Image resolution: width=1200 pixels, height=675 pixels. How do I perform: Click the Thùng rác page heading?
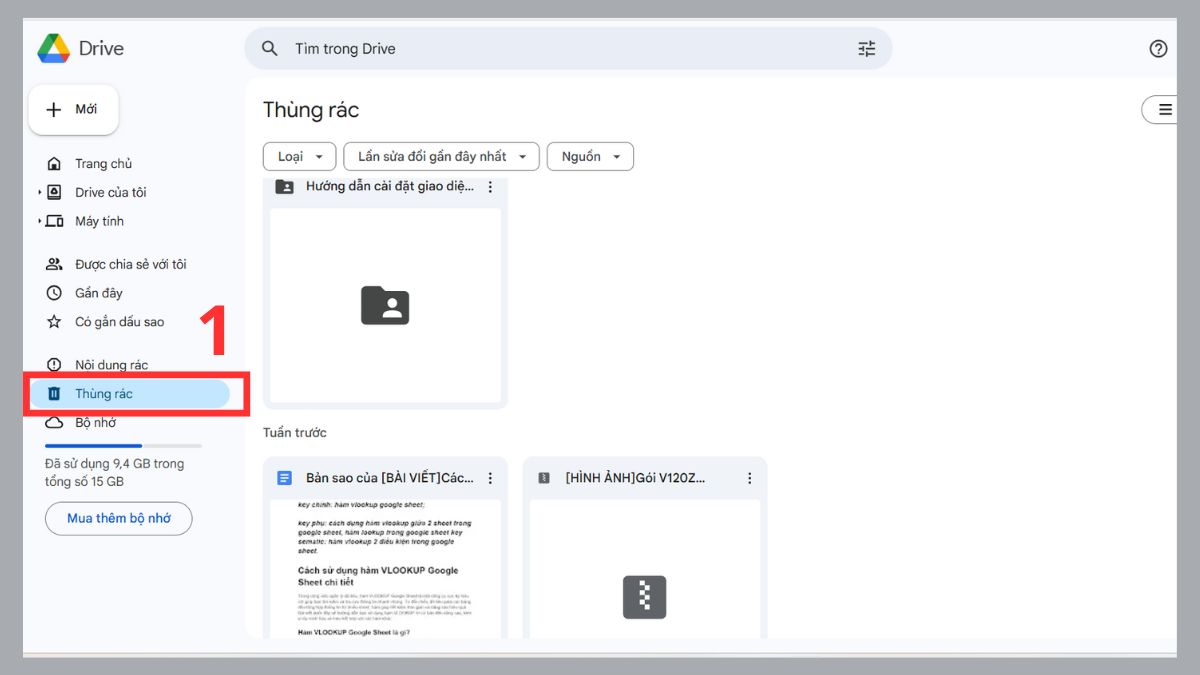point(311,110)
